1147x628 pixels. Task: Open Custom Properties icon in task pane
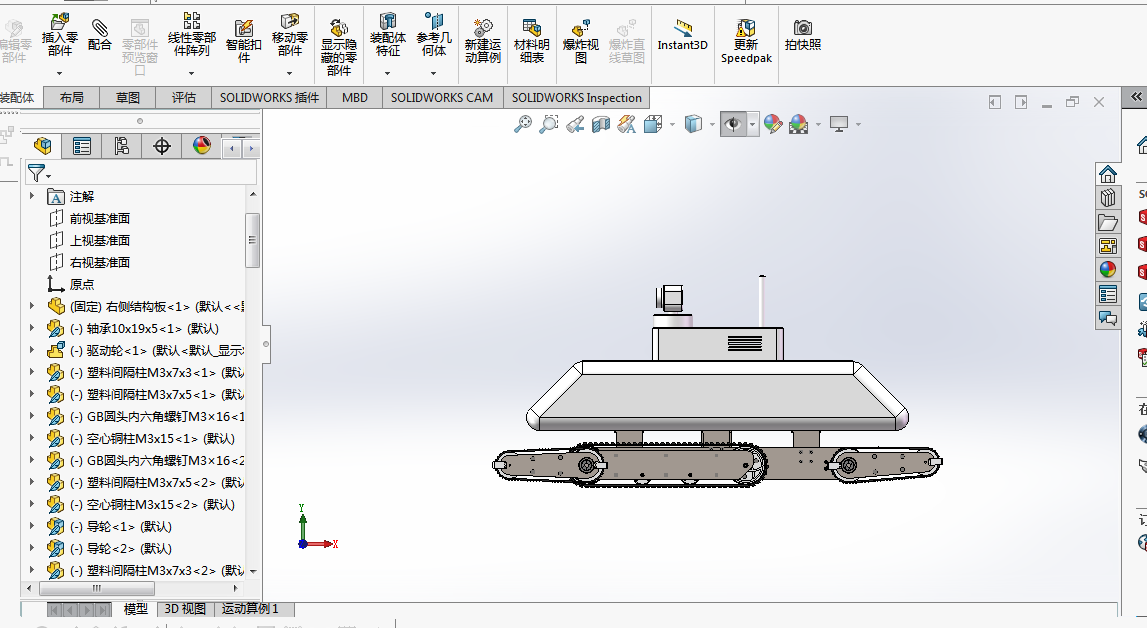click(1107, 294)
